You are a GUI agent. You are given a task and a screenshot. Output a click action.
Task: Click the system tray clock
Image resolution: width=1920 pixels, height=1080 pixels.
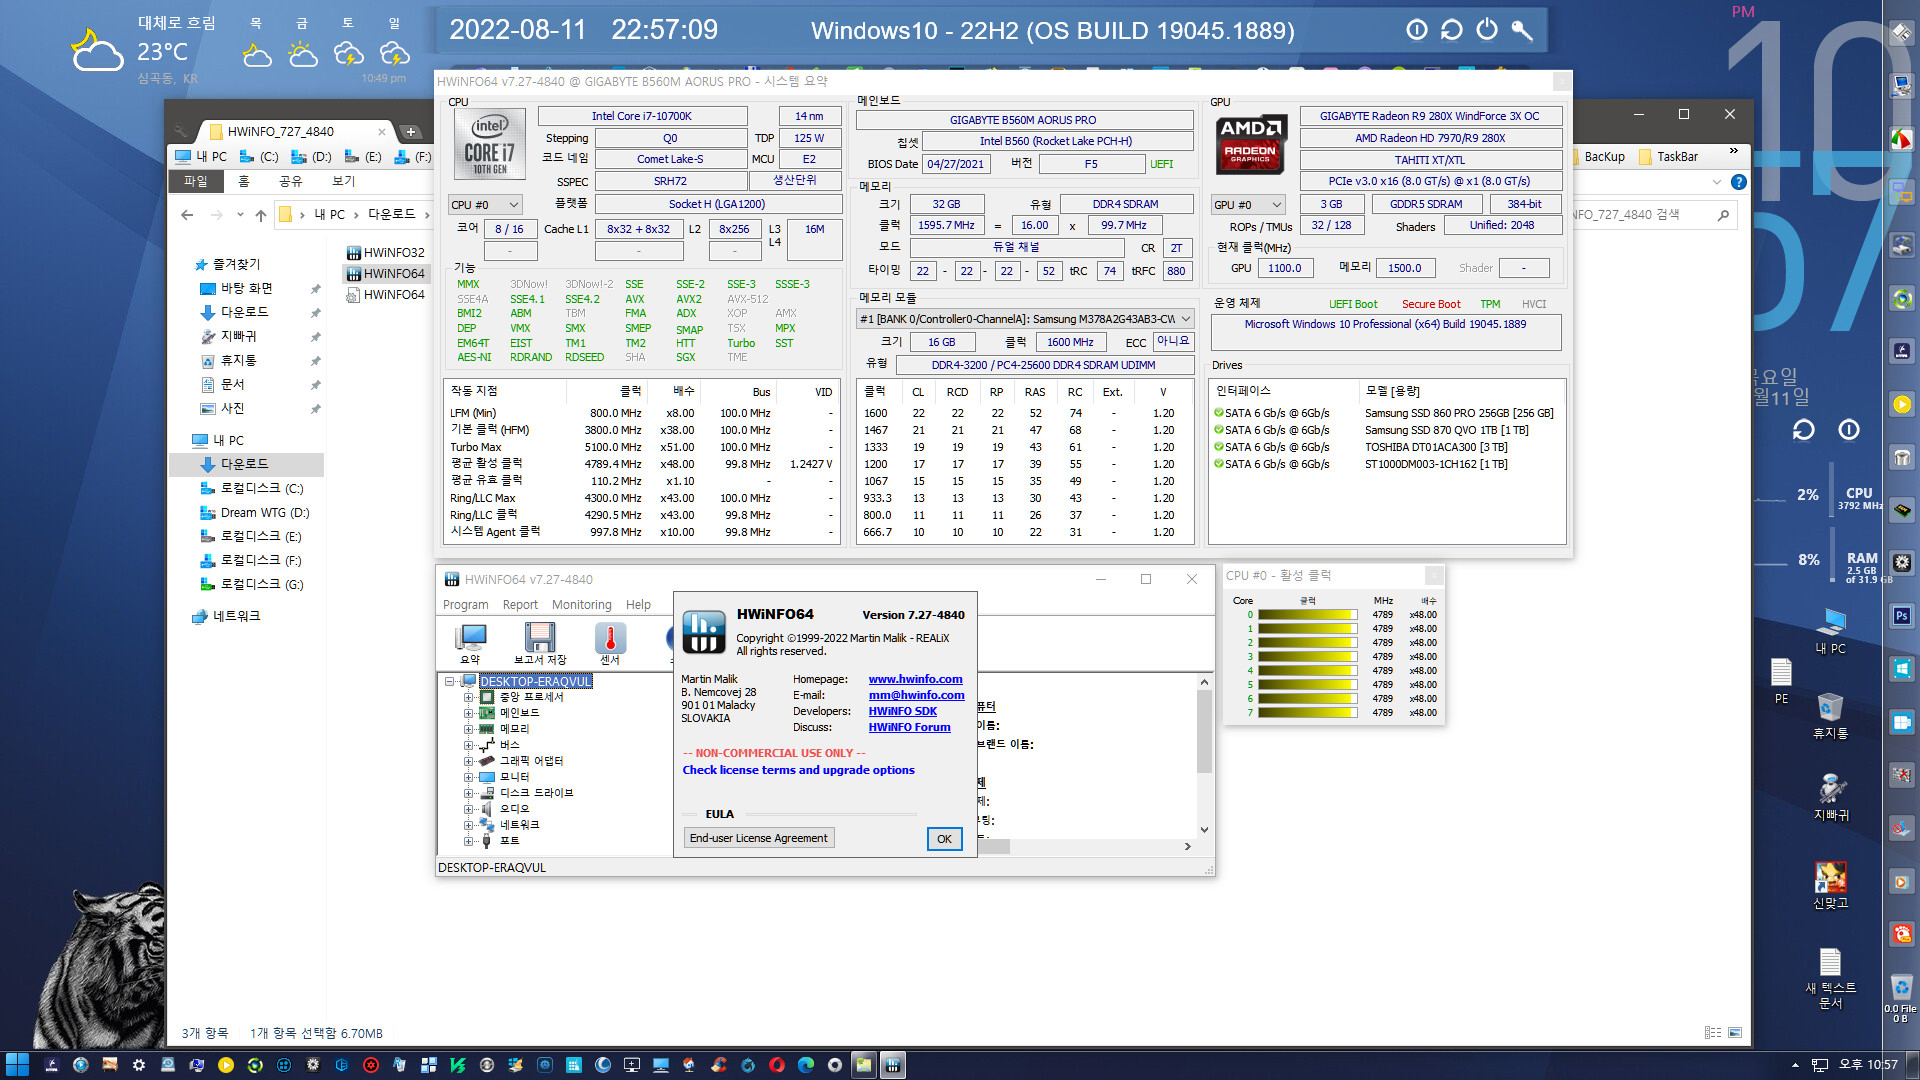pos(1869,1065)
